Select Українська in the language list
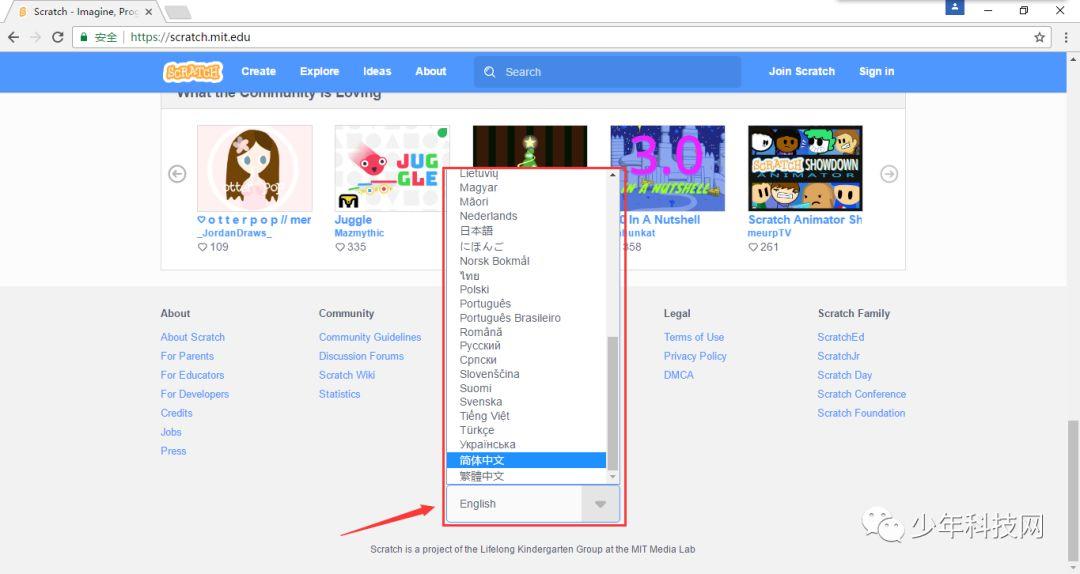Image resolution: width=1080 pixels, height=574 pixels. click(x=526, y=444)
